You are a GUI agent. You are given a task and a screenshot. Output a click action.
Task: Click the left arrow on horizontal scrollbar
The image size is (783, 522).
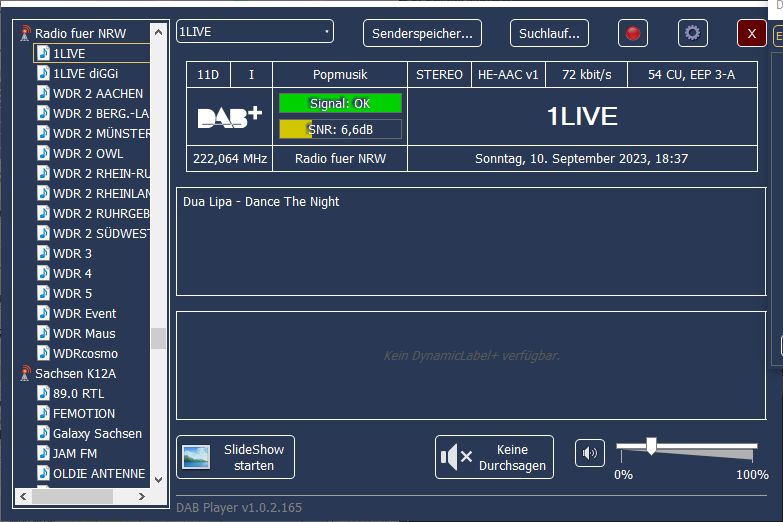[x=23, y=496]
